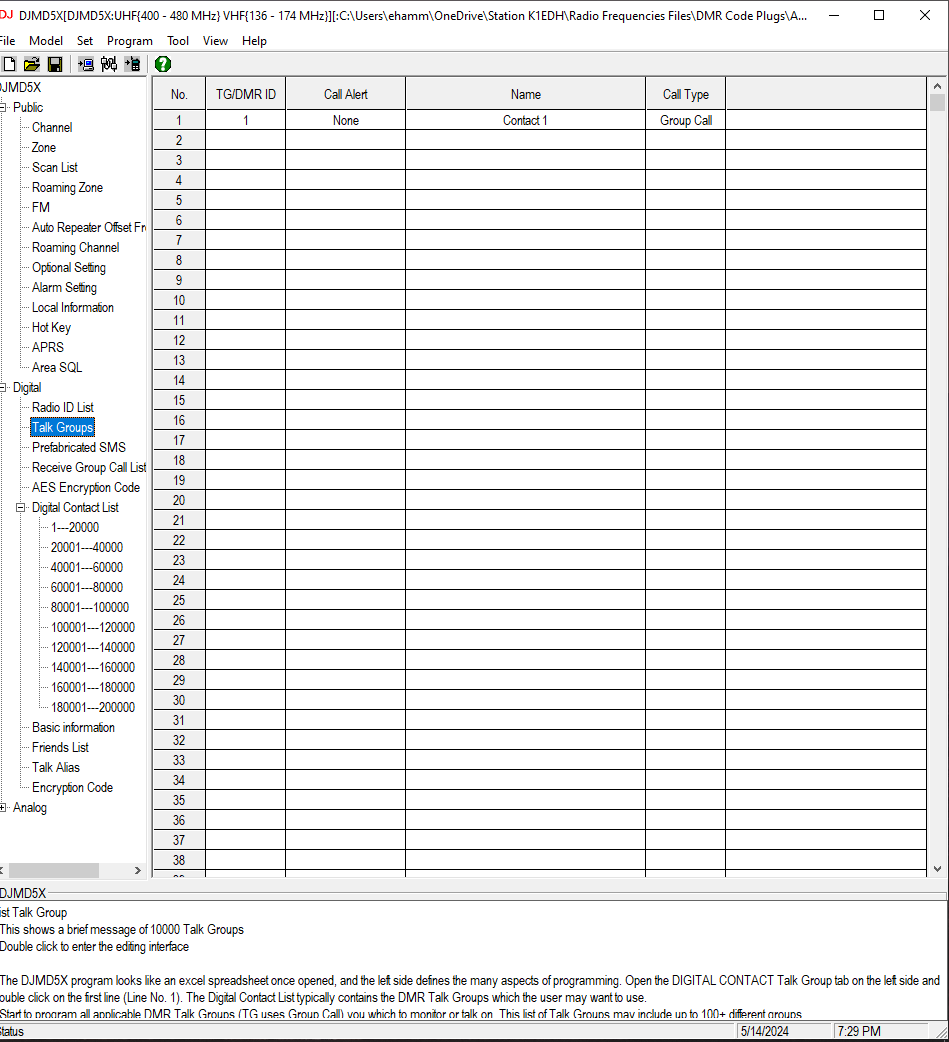Image resolution: width=949 pixels, height=1042 pixels.
Task: Select the 'Group Call' cell
Action: (x=685, y=120)
